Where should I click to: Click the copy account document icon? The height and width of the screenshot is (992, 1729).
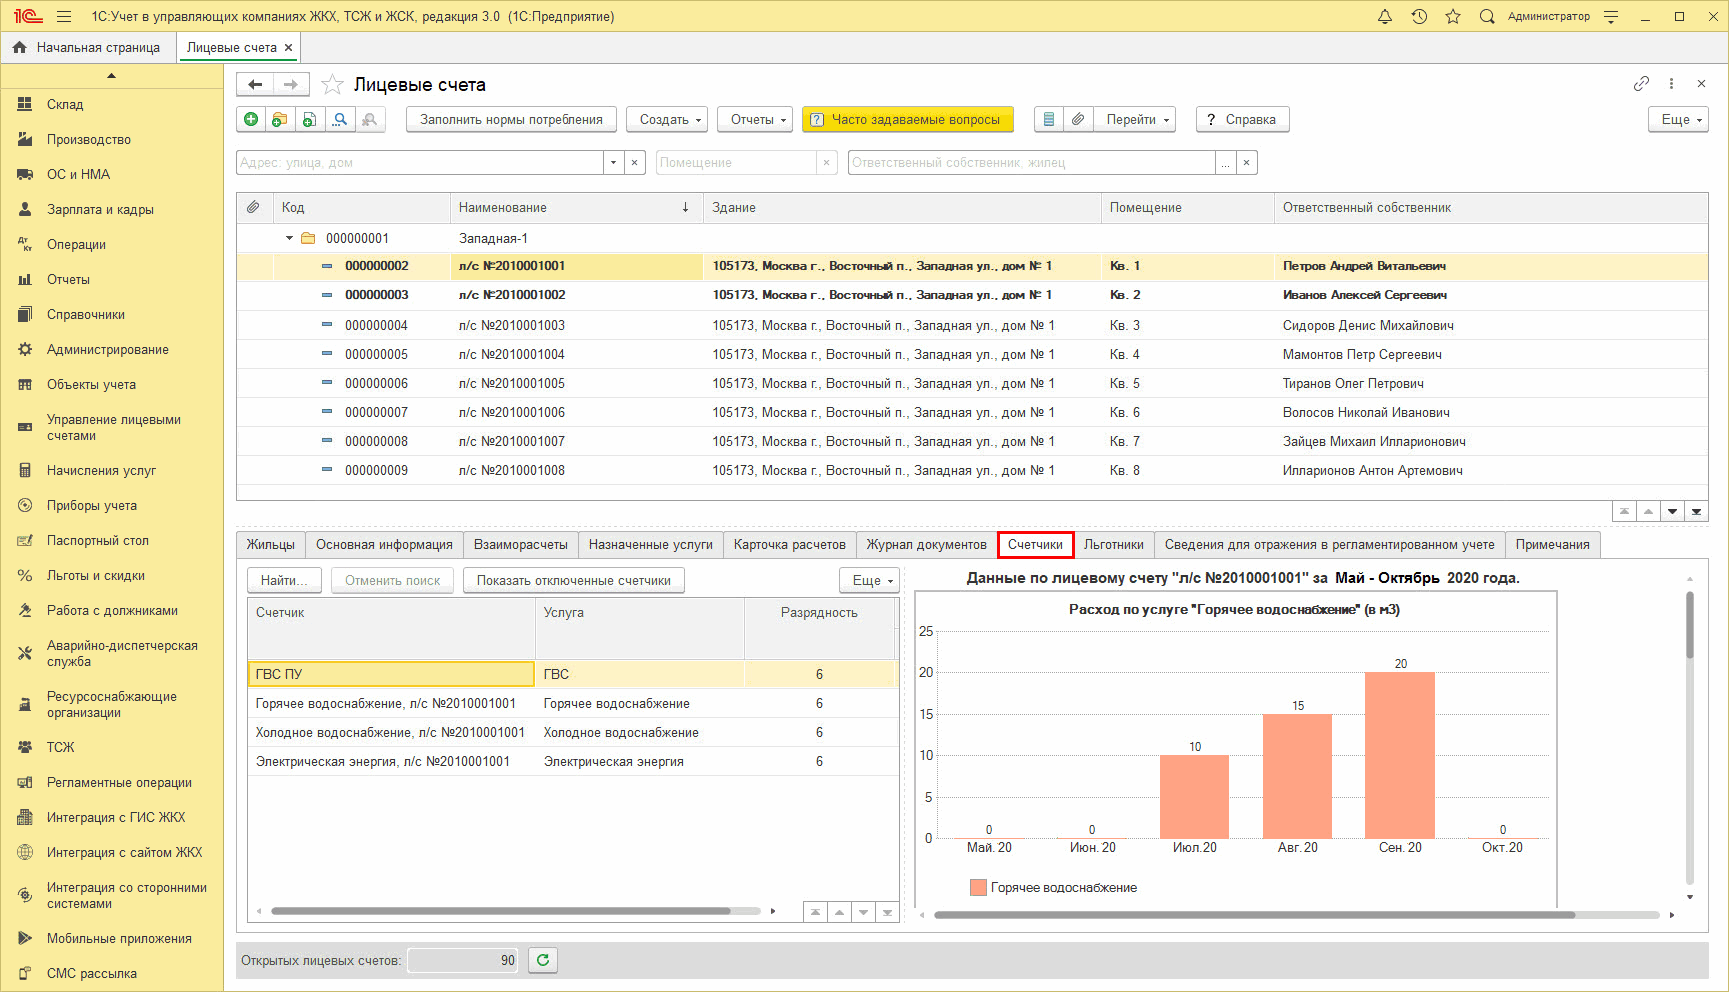point(309,119)
